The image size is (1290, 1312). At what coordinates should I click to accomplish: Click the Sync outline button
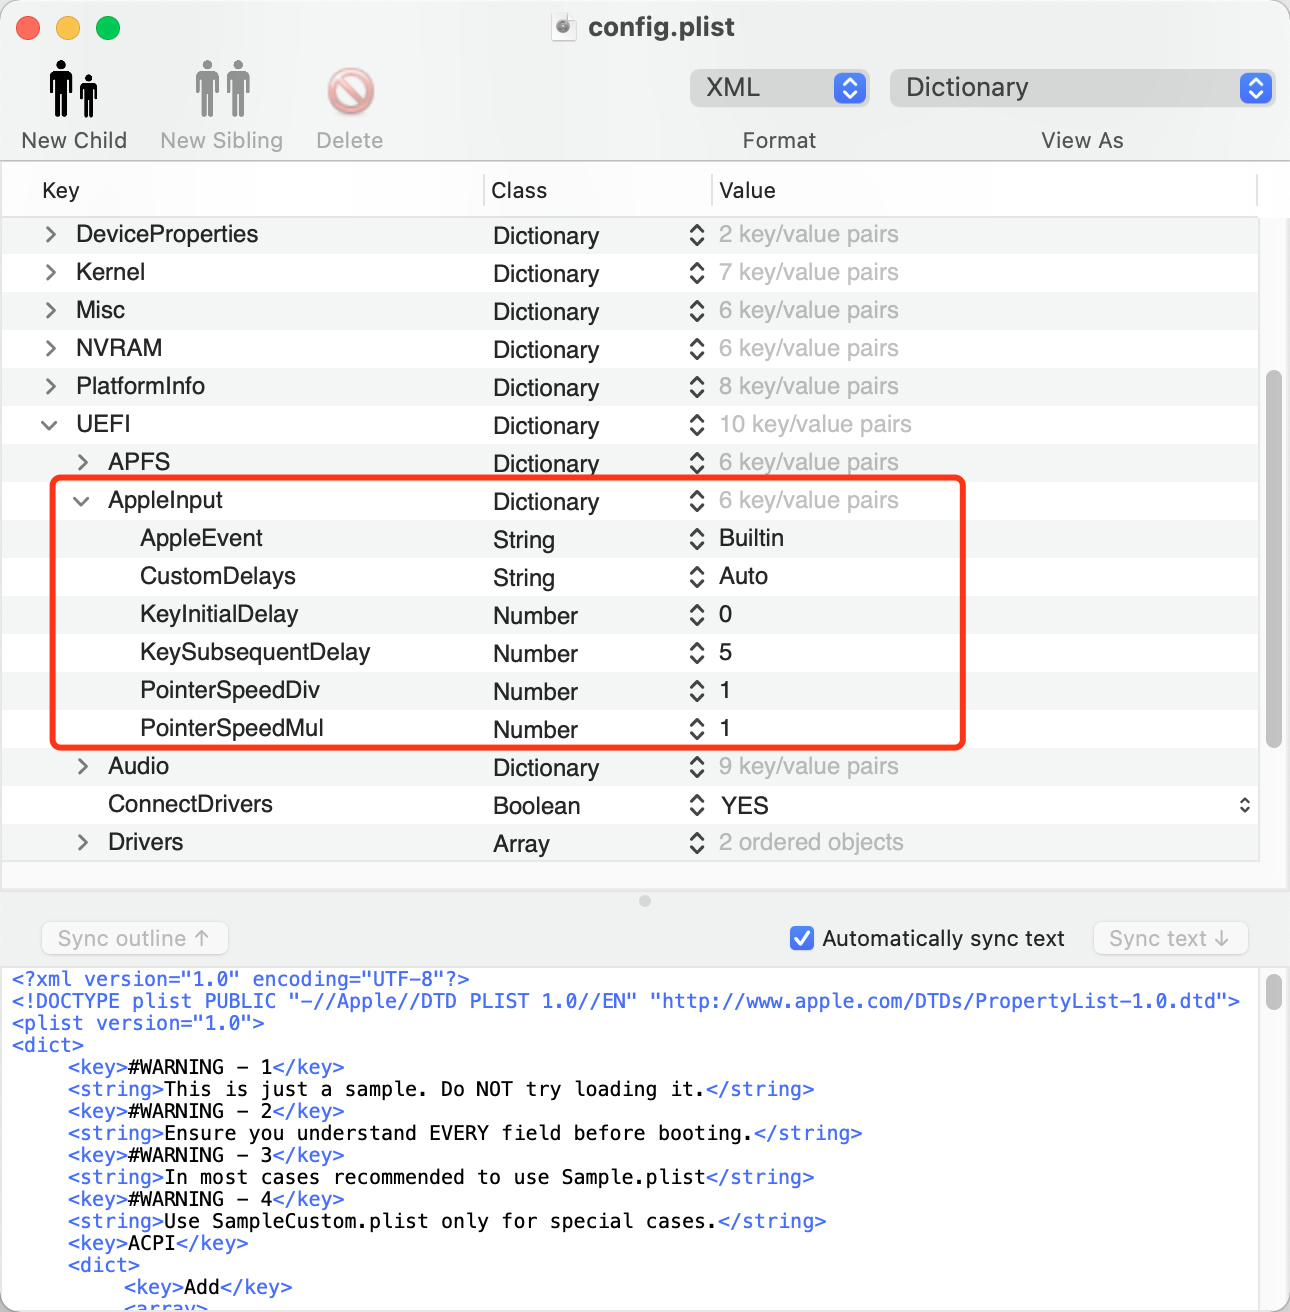(x=134, y=938)
